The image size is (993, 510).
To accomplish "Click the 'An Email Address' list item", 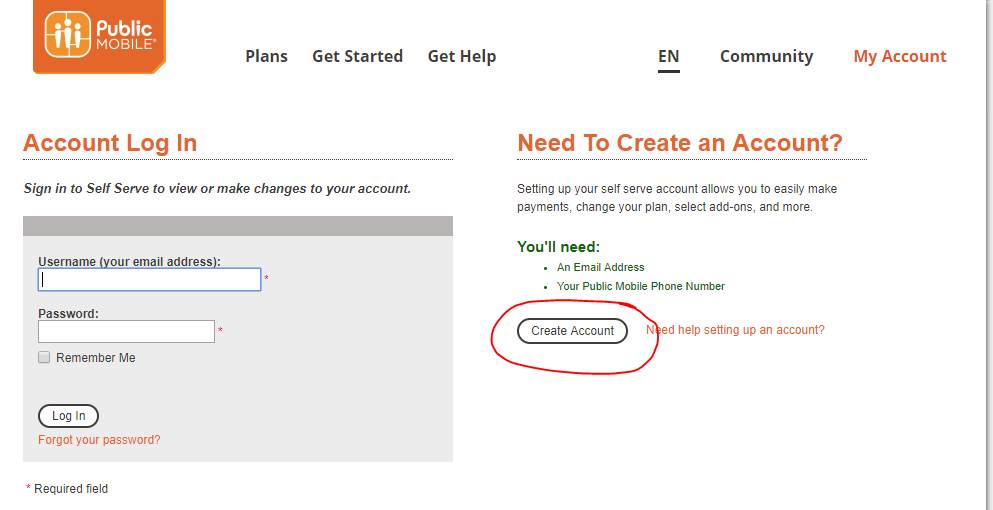I will pos(600,267).
